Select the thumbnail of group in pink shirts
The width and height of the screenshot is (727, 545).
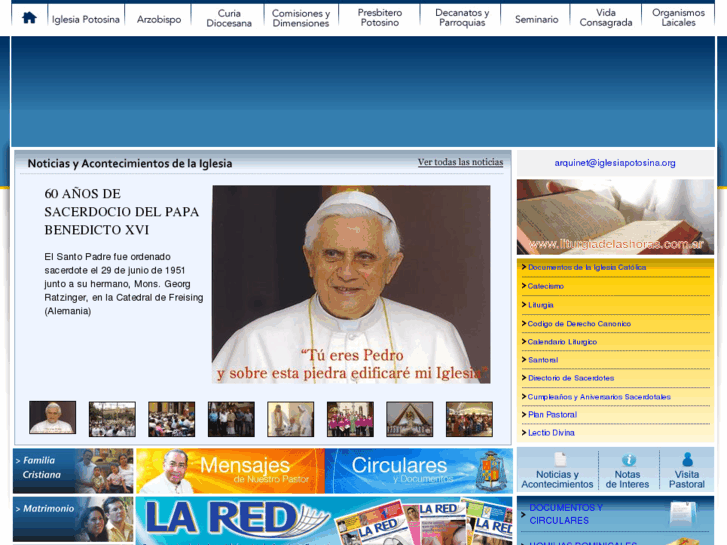click(x=350, y=419)
